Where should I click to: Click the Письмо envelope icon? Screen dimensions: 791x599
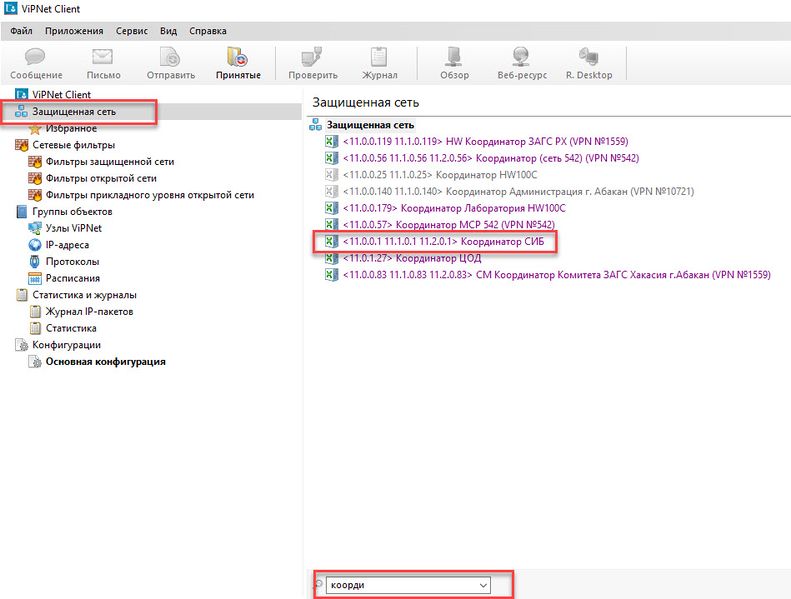point(102,57)
